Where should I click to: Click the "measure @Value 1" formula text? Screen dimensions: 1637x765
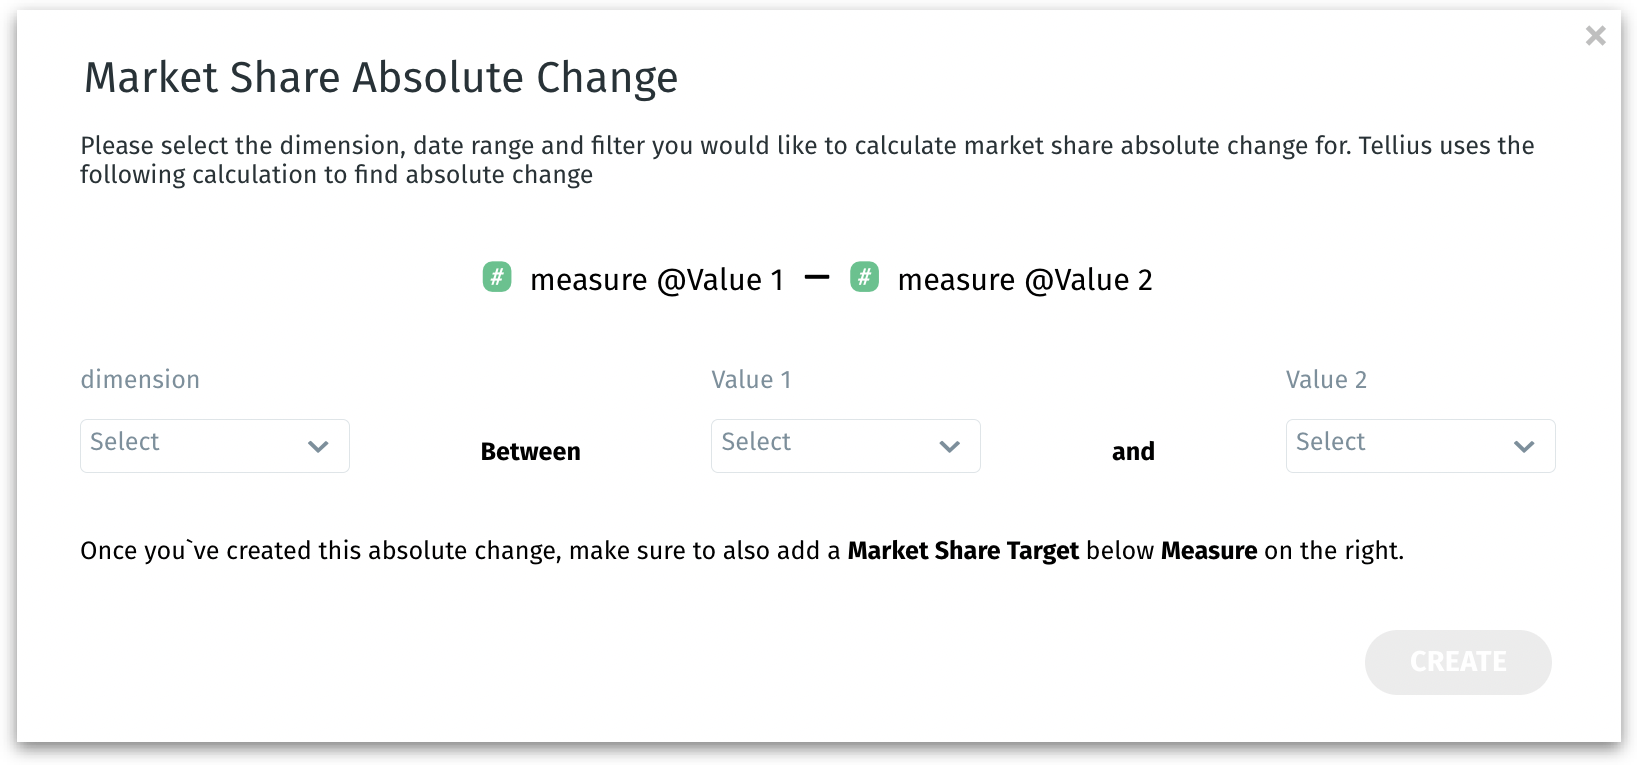click(656, 280)
